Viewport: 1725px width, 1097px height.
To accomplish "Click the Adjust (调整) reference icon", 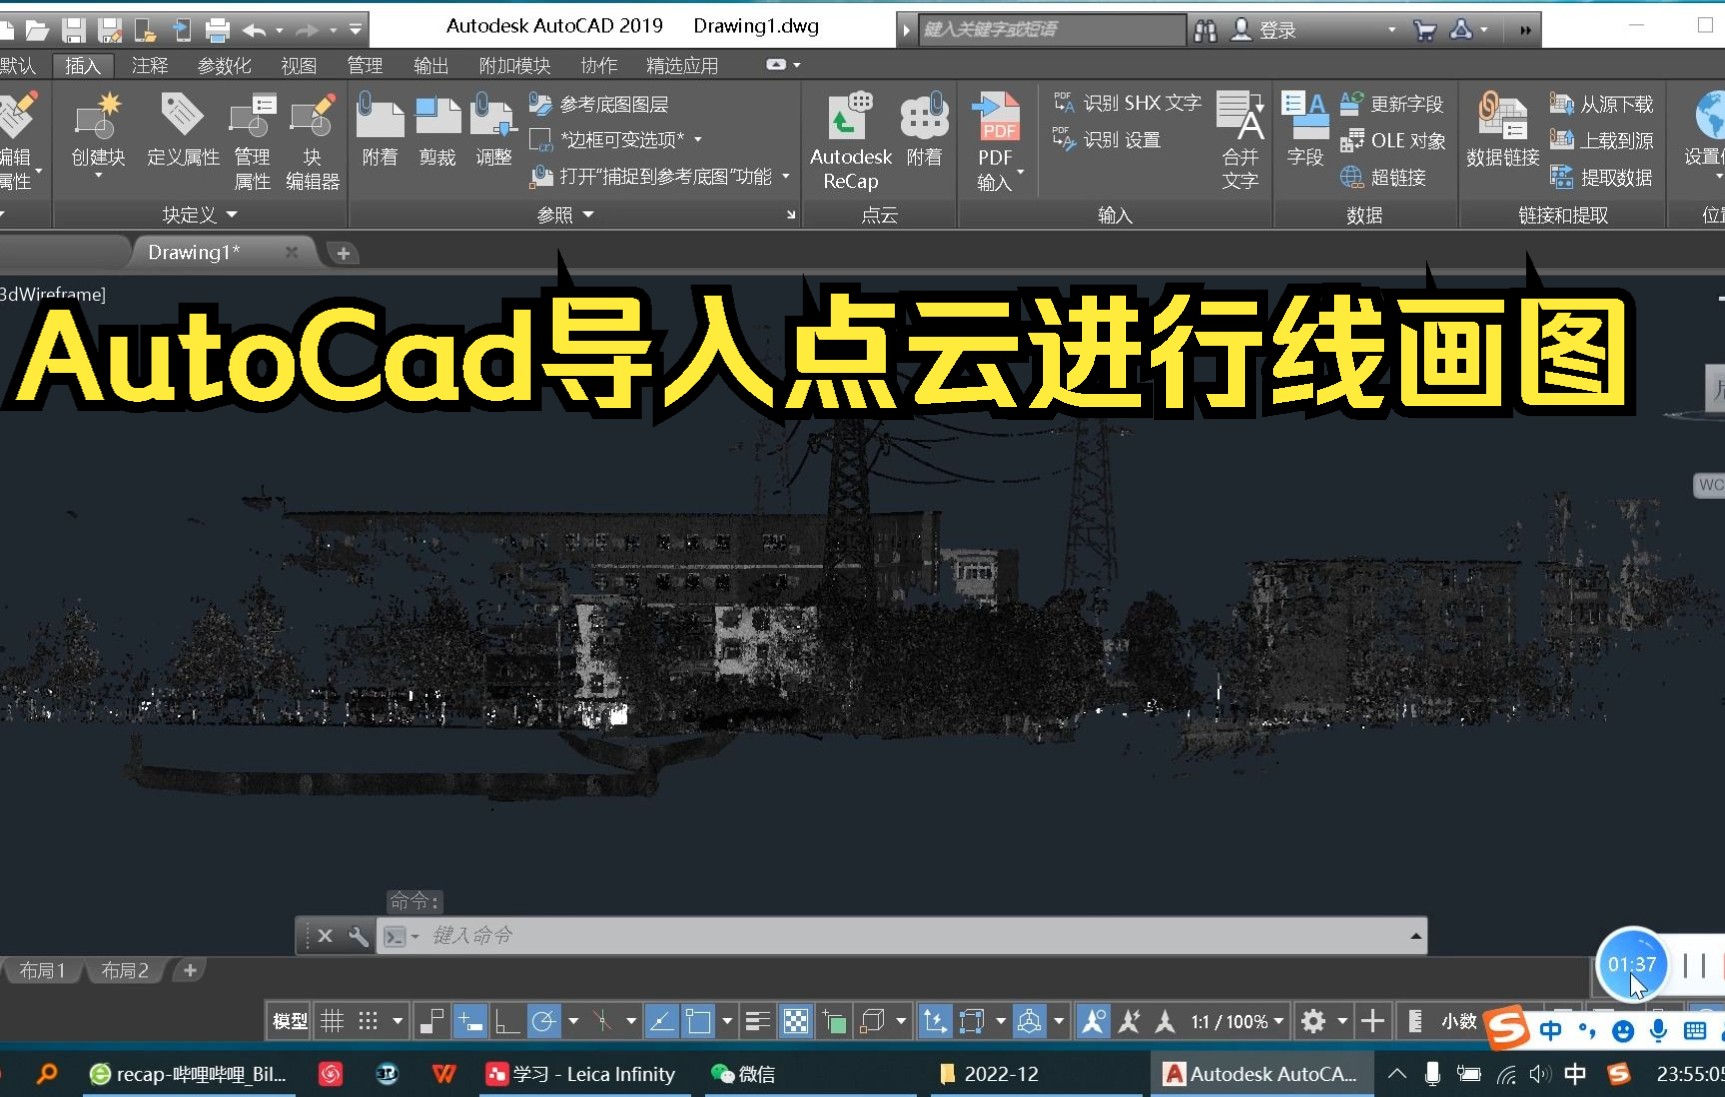I will [x=493, y=130].
